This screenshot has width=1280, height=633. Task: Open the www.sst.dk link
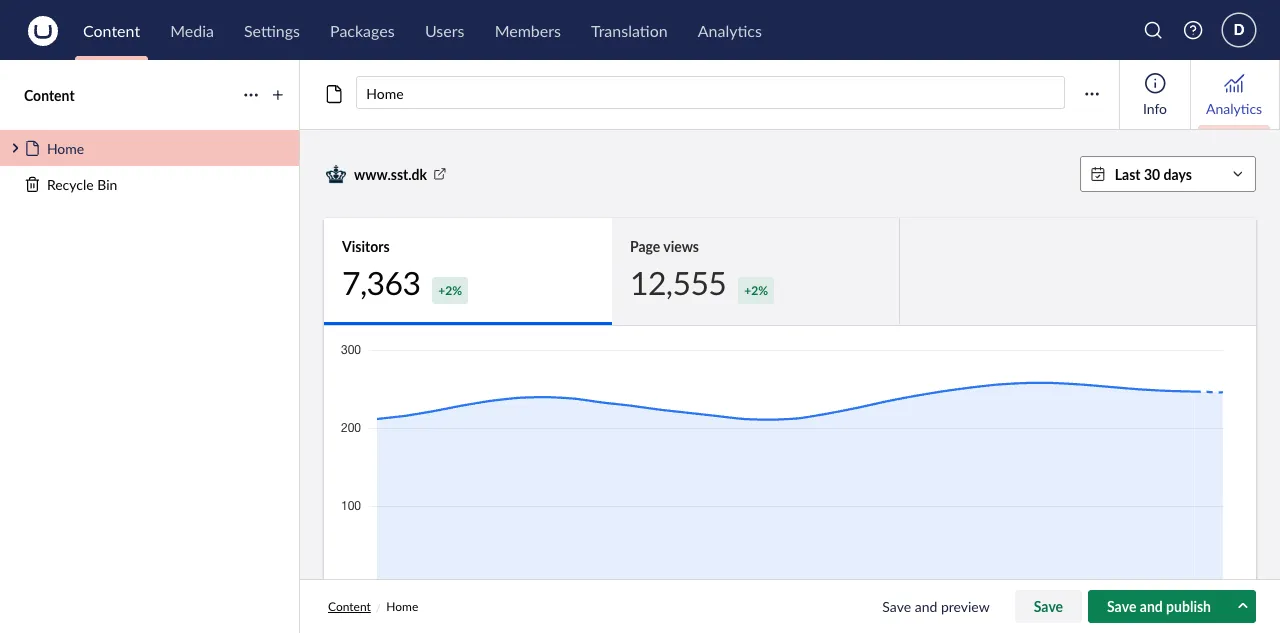pyautogui.click(x=390, y=175)
